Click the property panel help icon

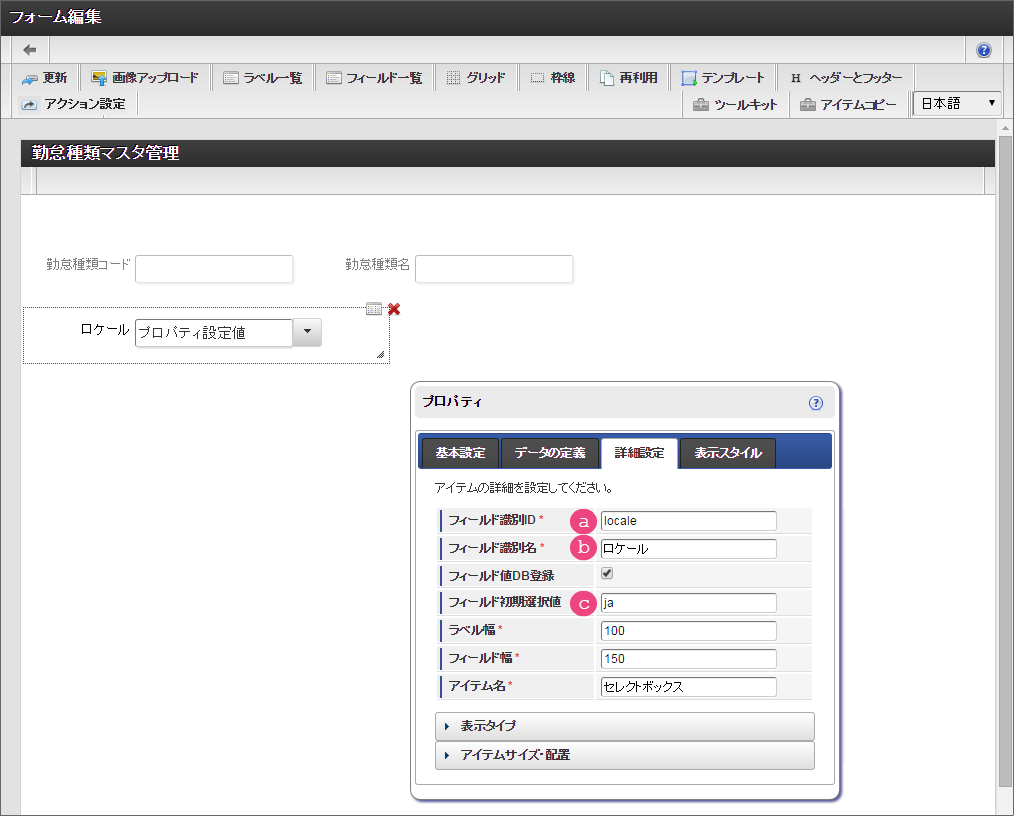(x=815, y=403)
